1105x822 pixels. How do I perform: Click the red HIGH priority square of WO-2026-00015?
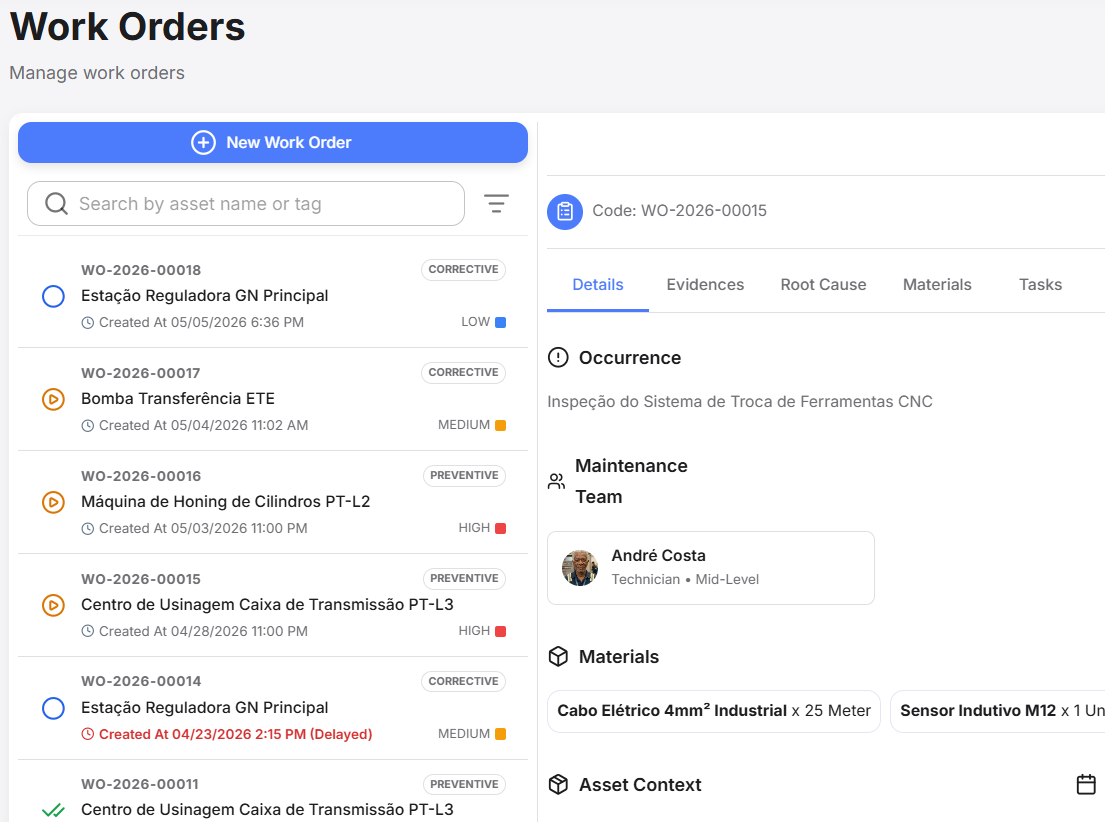click(x=500, y=631)
